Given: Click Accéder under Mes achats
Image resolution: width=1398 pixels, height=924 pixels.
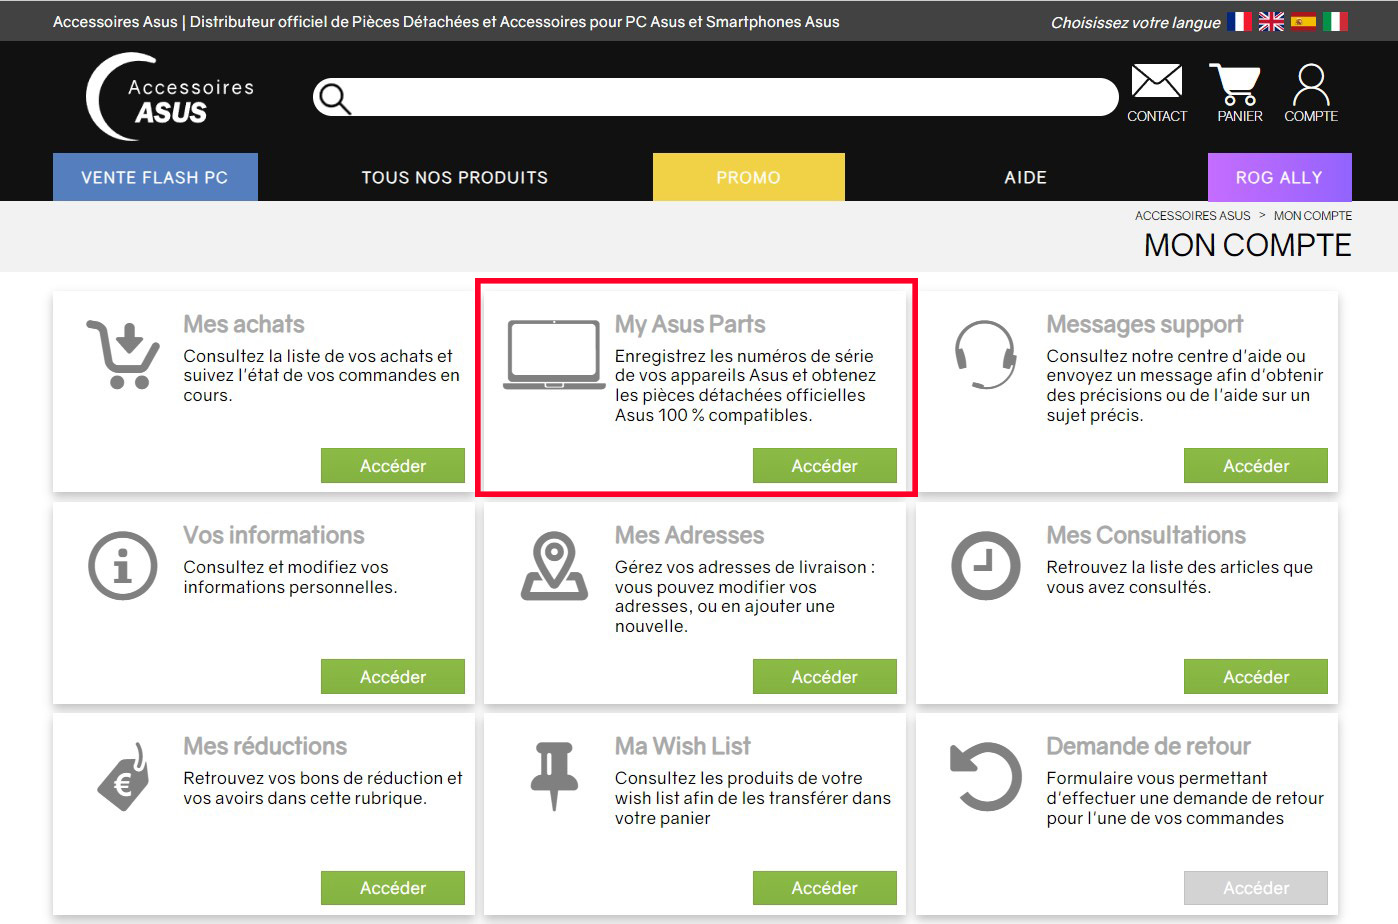Looking at the screenshot, I should (x=393, y=466).
